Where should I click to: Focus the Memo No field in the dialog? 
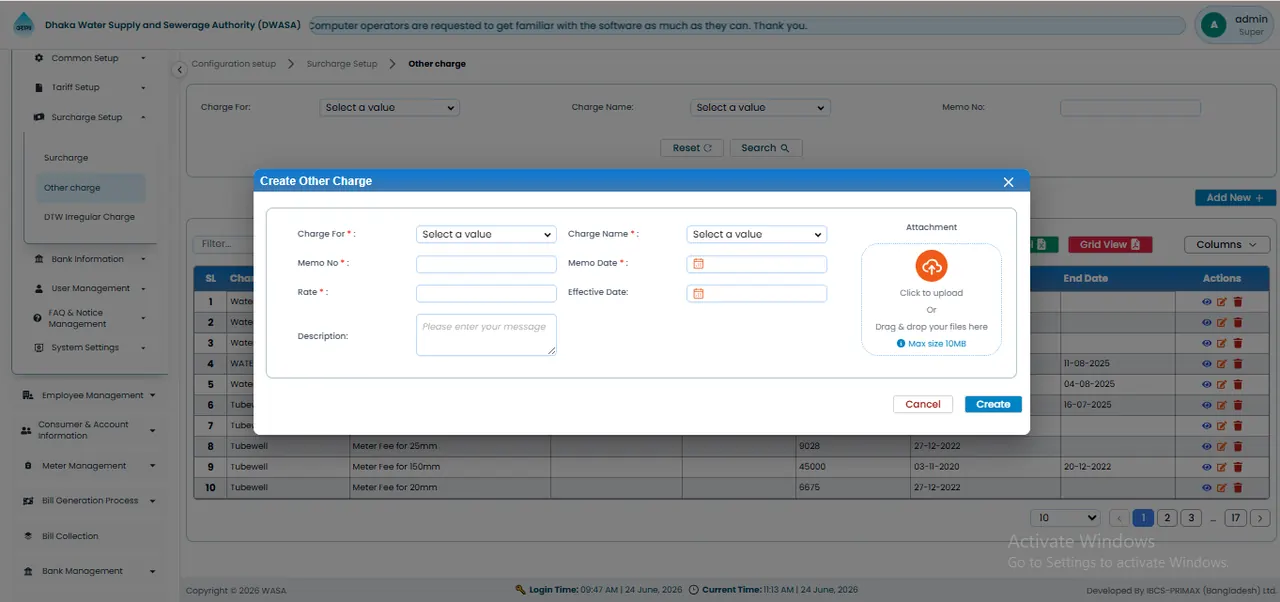pyautogui.click(x=486, y=264)
